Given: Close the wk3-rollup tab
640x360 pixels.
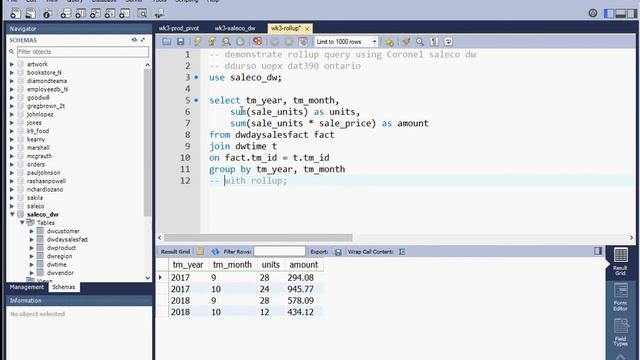Looking at the screenshot, I should pos(307,29).
